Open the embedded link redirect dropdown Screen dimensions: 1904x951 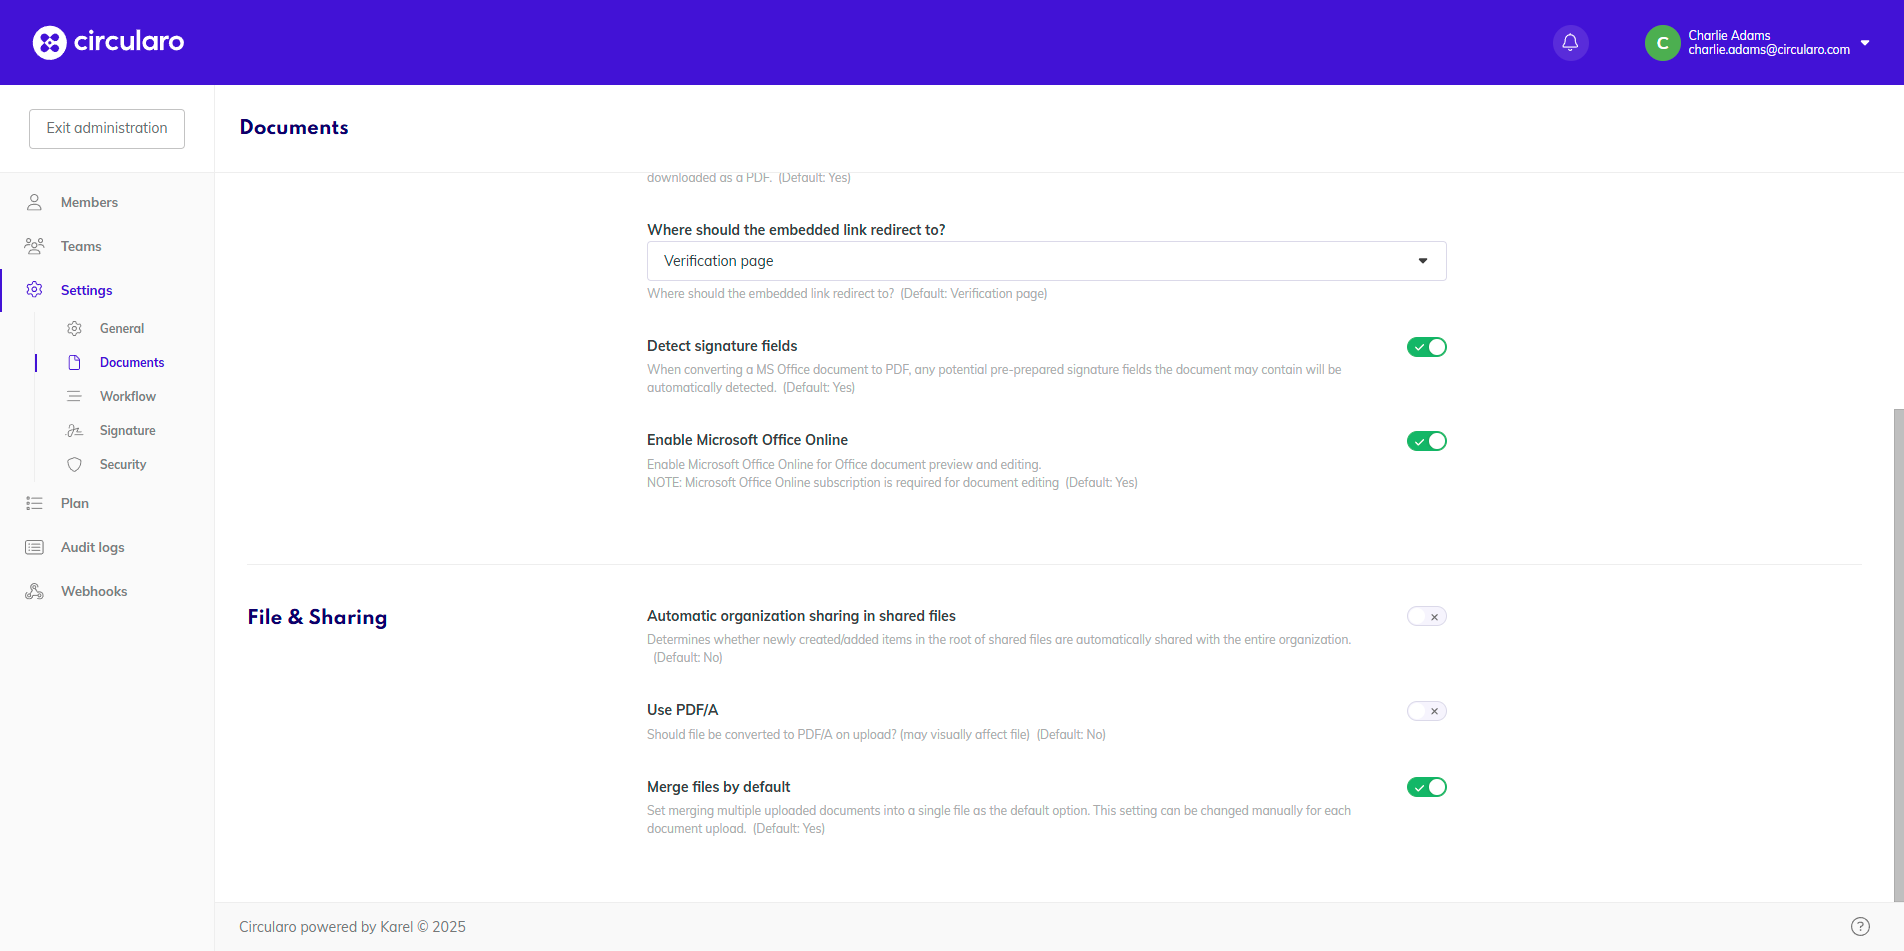coord(1045,261)
